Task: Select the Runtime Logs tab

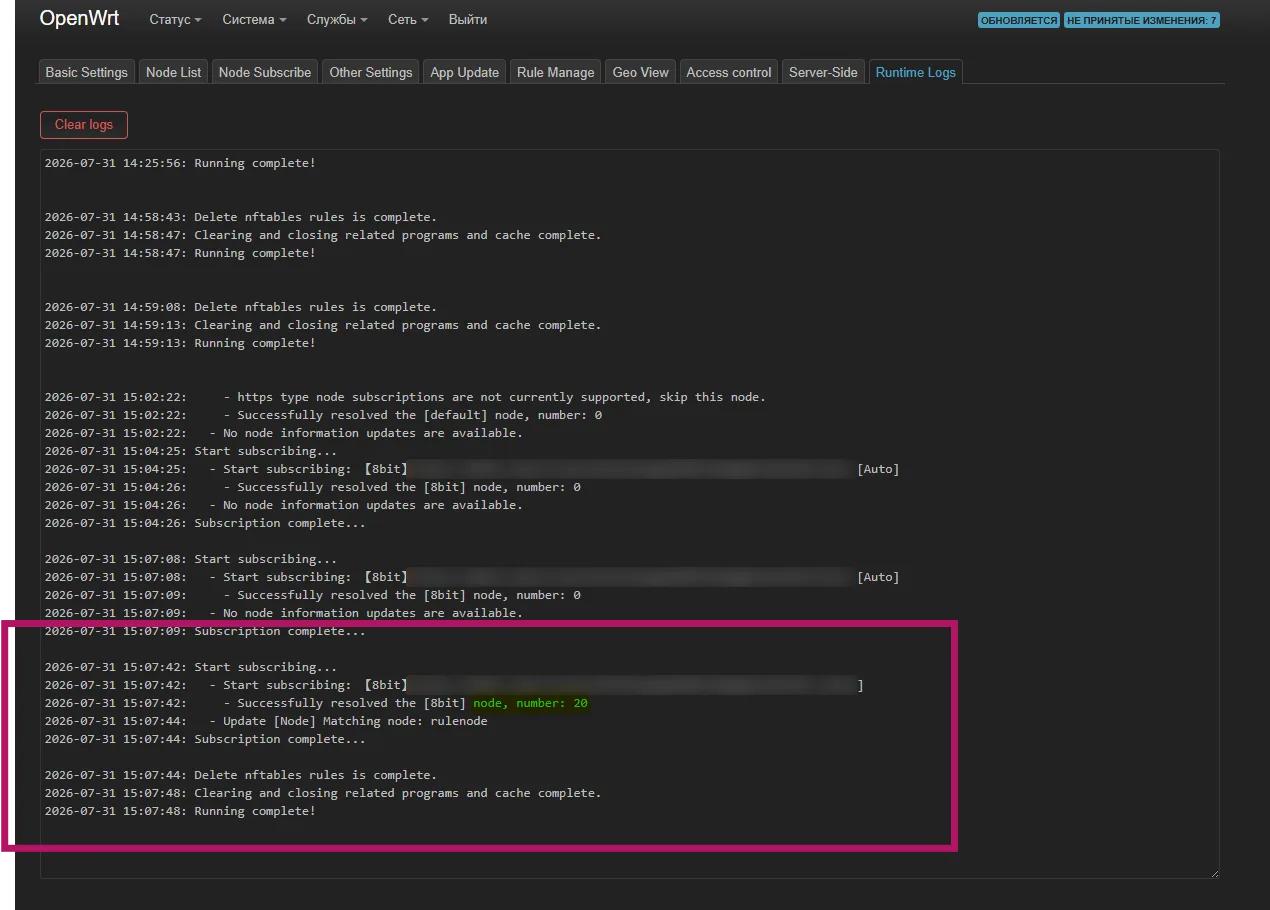Action: point(916,72)
